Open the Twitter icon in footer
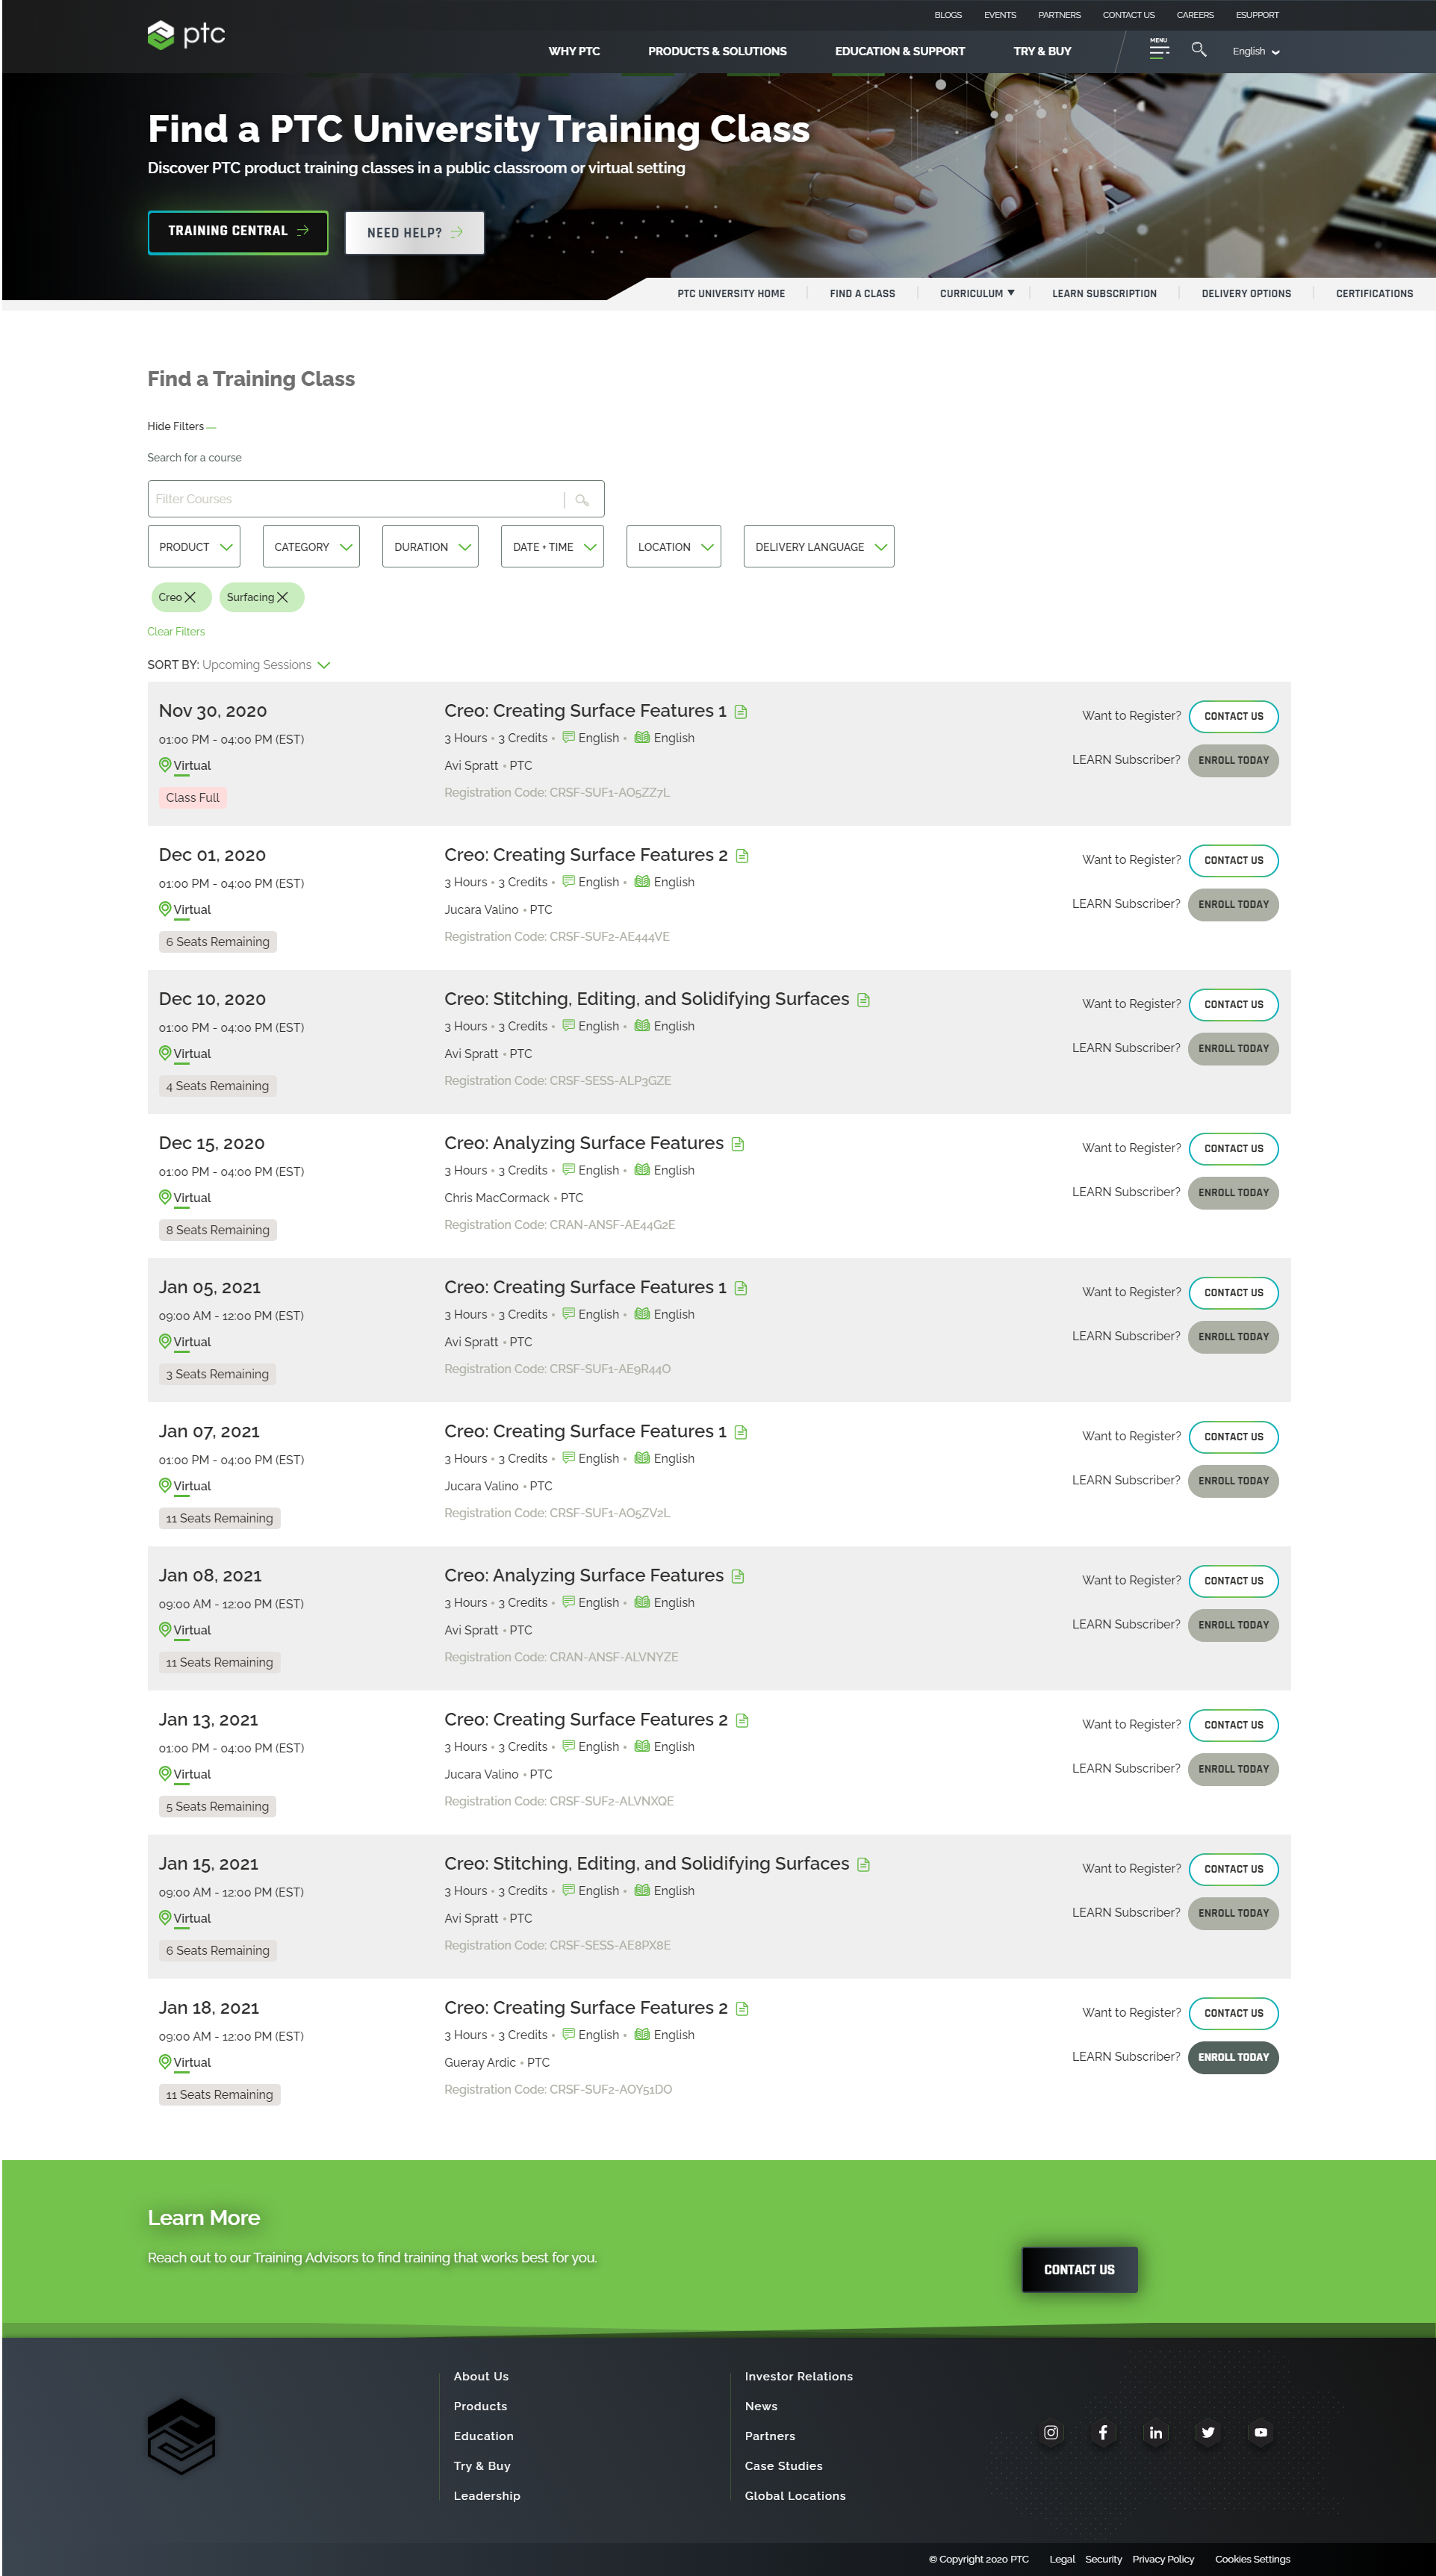The width and height of the screenshot is (1436, 2576). (x=1208, y=2432)
